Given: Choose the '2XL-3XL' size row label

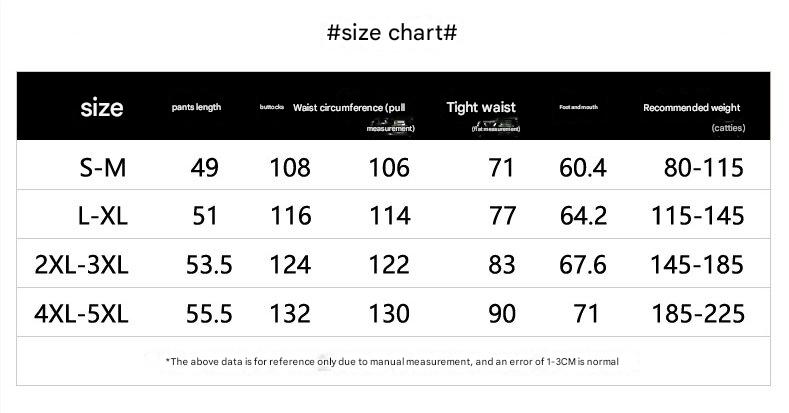Looking at the screenshot, I should (81, 265).
